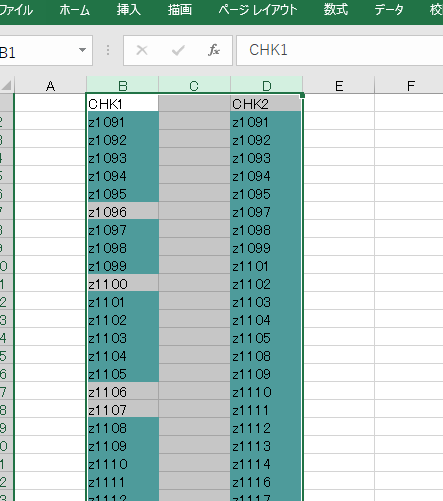This screenshot has height=501, width=443.
Task: Select z1102 in column D
Action: [x=266, y=284]
